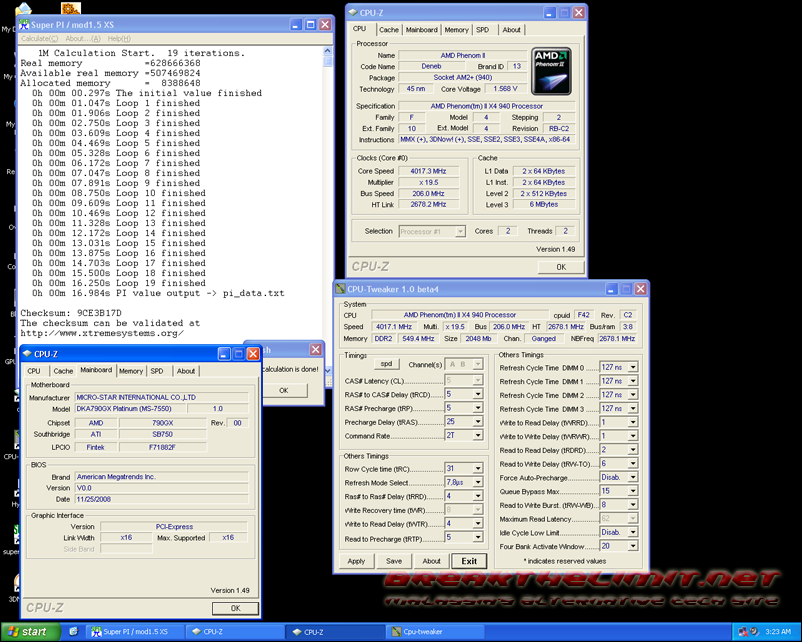Click OK in the processor CPU-Z window
Screen dimensions: 802x642
coord(561,267)
